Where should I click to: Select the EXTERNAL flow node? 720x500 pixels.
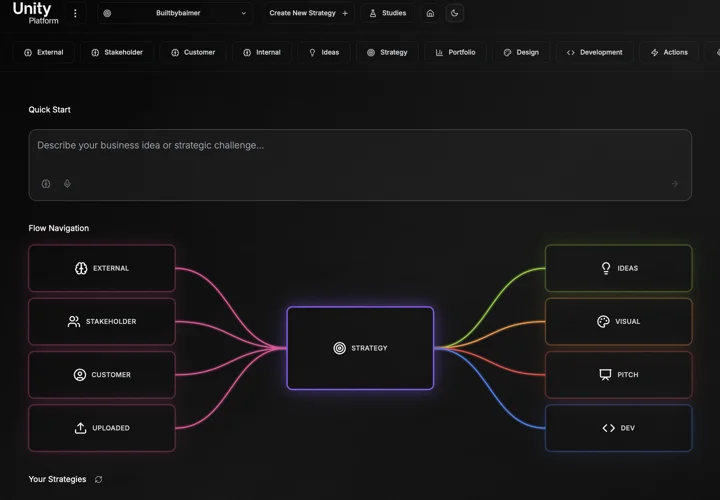[102, 268]
